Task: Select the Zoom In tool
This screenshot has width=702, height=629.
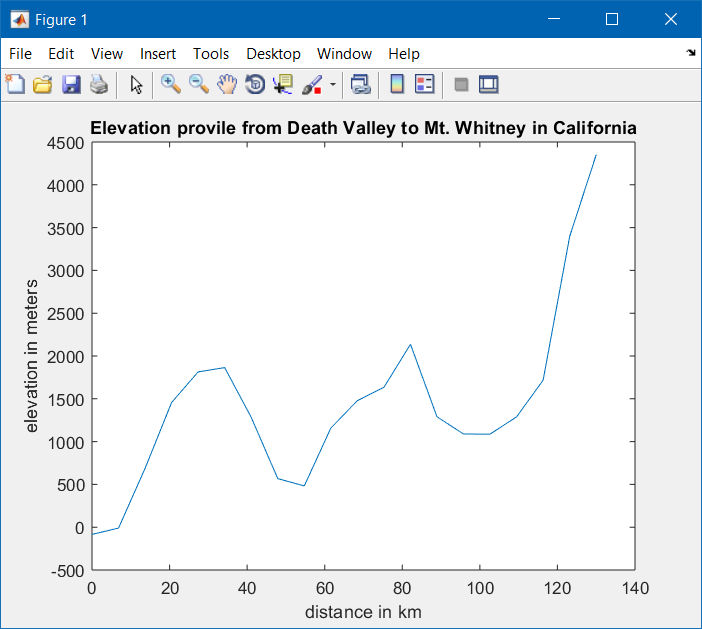Action: pos(171,85)
